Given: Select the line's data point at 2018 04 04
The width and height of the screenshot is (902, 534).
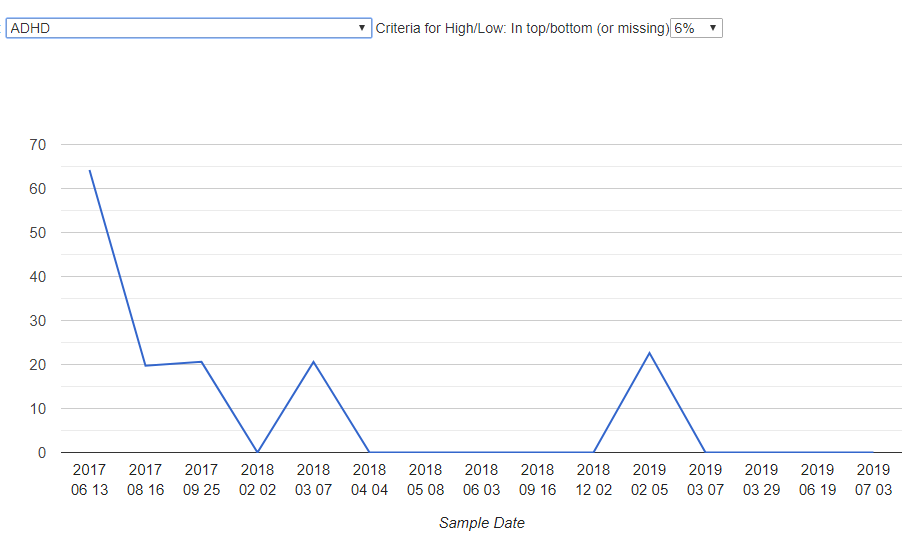Looking at the screenshot, I should (x=370, y=452).
